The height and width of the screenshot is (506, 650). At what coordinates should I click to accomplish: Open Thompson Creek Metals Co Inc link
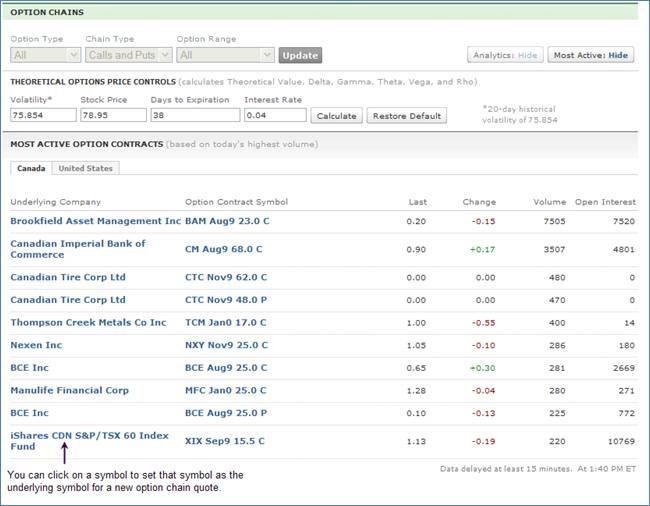pos(88,322)
